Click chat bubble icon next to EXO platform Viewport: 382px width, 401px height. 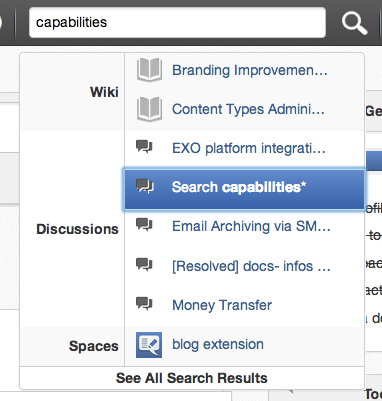[x=144, y=147]
